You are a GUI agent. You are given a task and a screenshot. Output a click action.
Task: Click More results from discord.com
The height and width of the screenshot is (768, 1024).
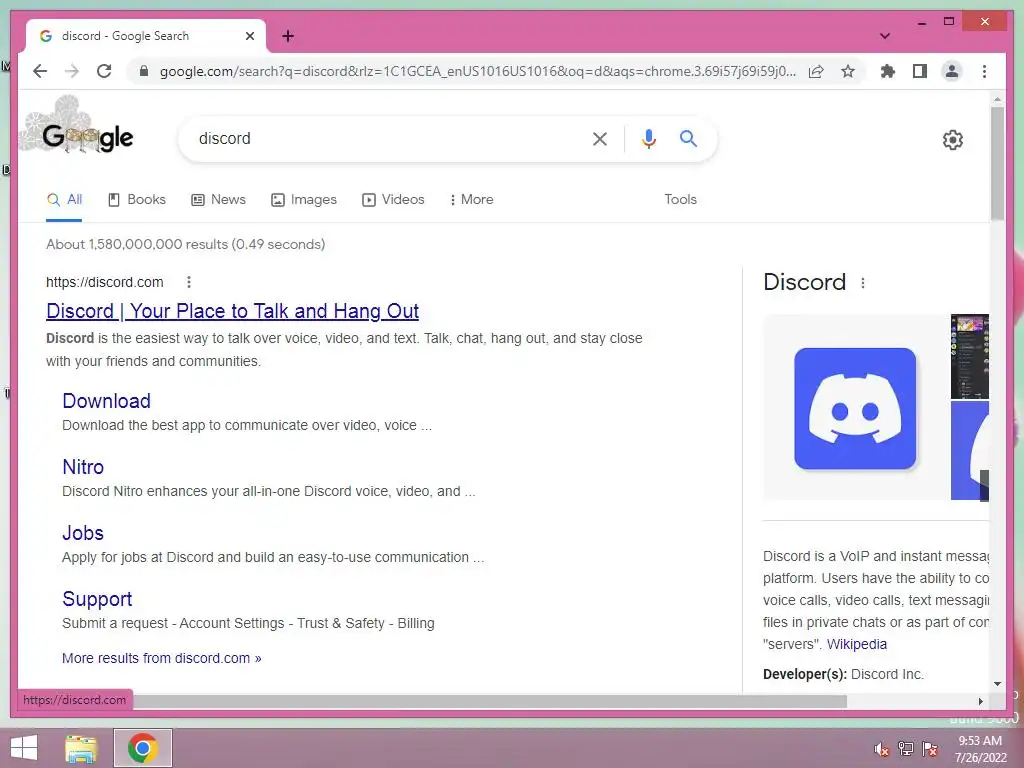[161, 658]
